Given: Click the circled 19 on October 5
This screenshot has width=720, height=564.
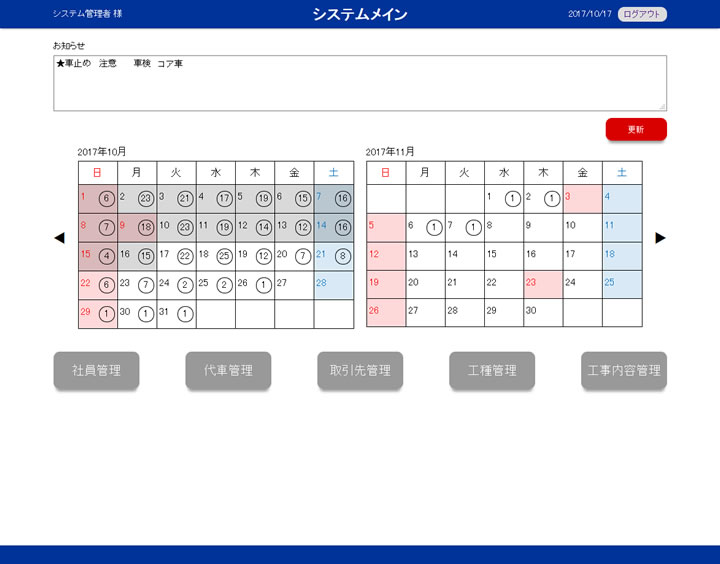Looking at the screenshot, I should click(x=264, y=199).
